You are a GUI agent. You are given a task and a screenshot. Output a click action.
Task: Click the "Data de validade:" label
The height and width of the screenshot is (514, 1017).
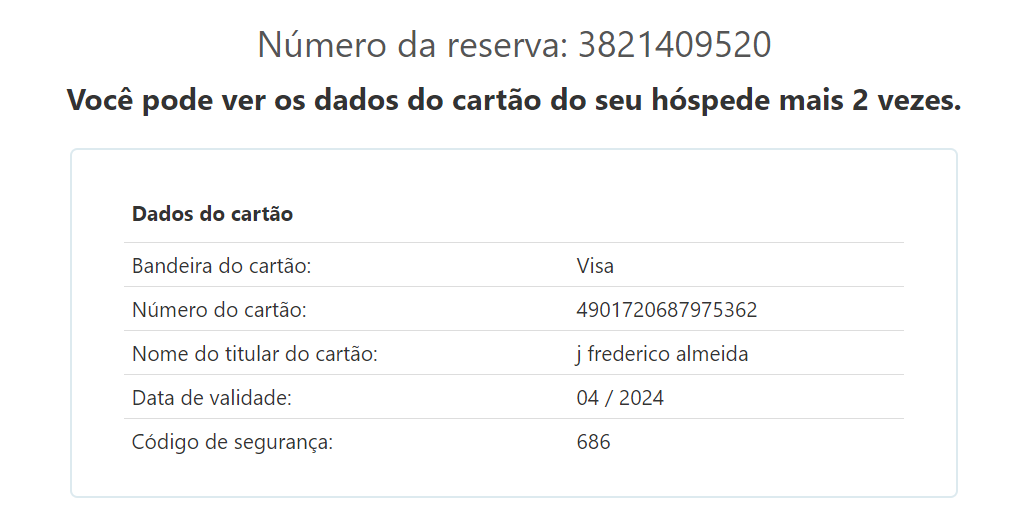click(212, 398)
